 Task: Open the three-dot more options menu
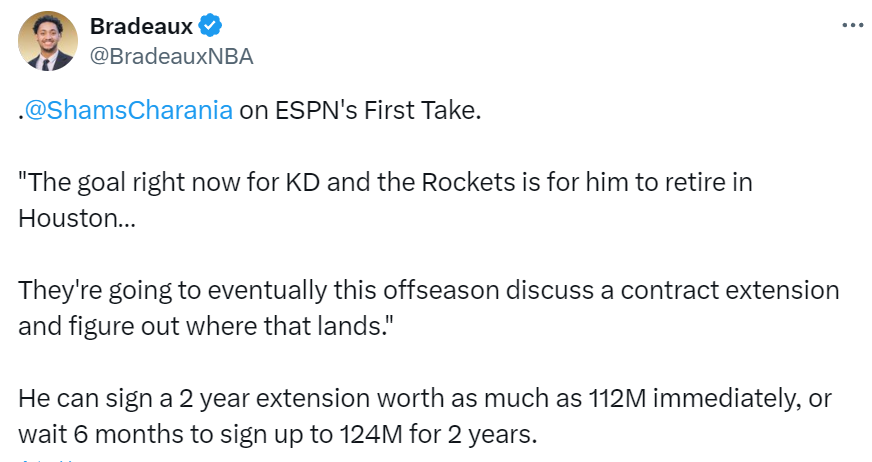click(x=853, y=25)
